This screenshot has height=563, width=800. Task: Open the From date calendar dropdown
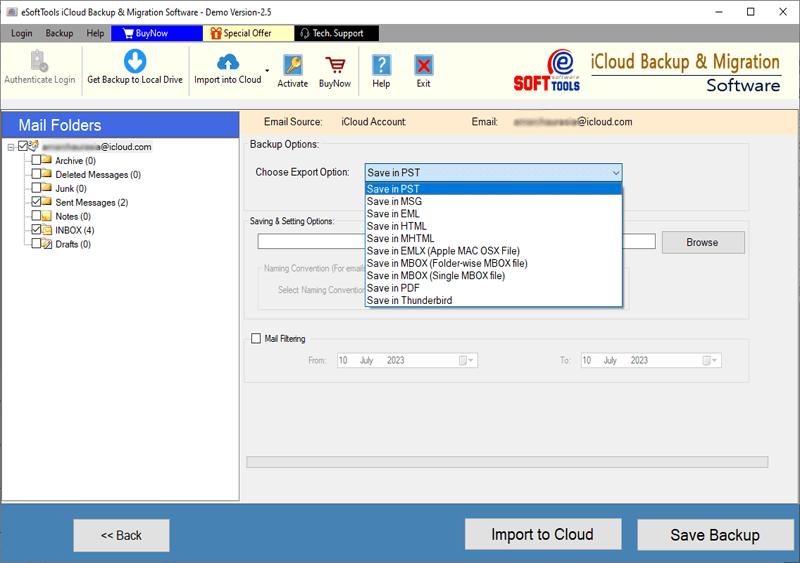pos(466,360)
